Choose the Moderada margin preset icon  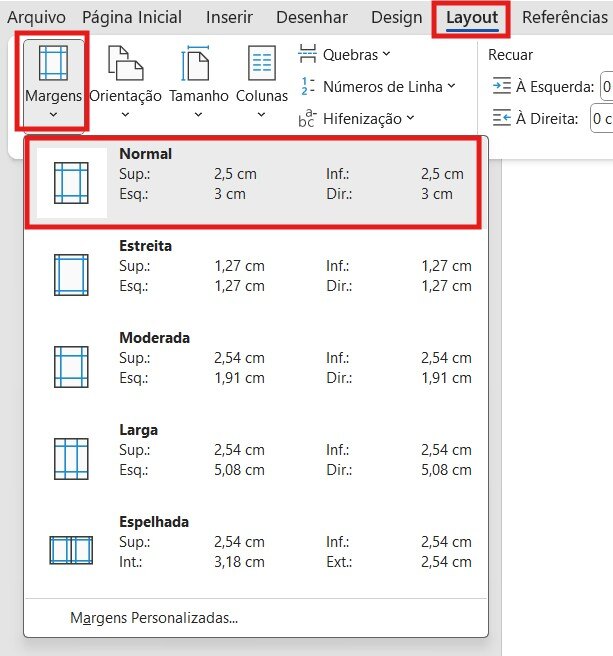click(71, 366)
